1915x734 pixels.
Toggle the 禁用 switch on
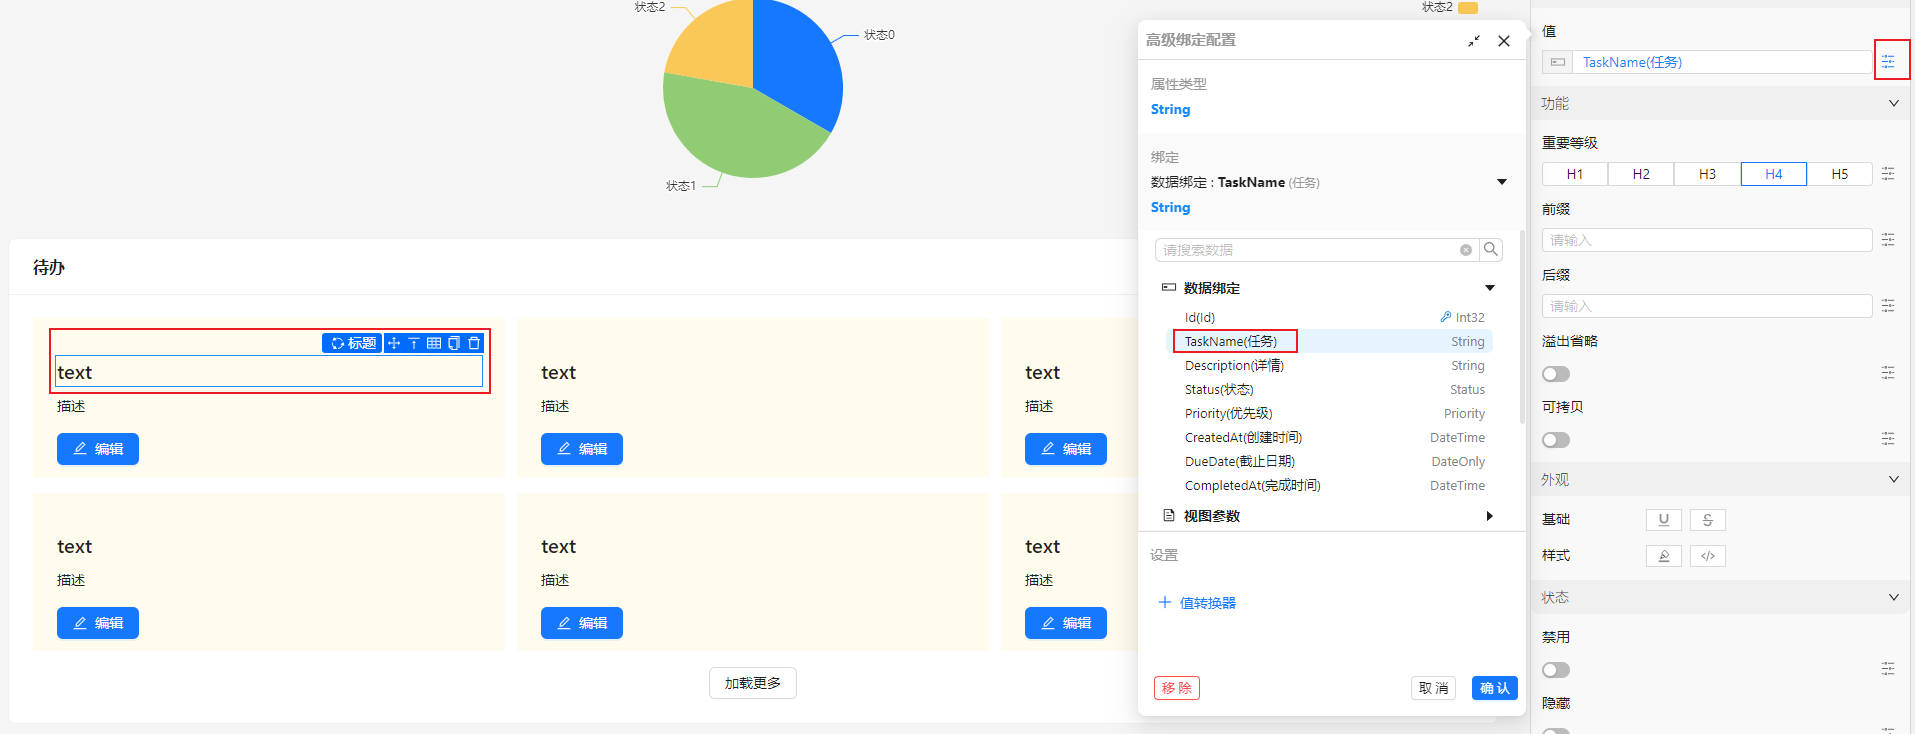[x=1556, y=670]
